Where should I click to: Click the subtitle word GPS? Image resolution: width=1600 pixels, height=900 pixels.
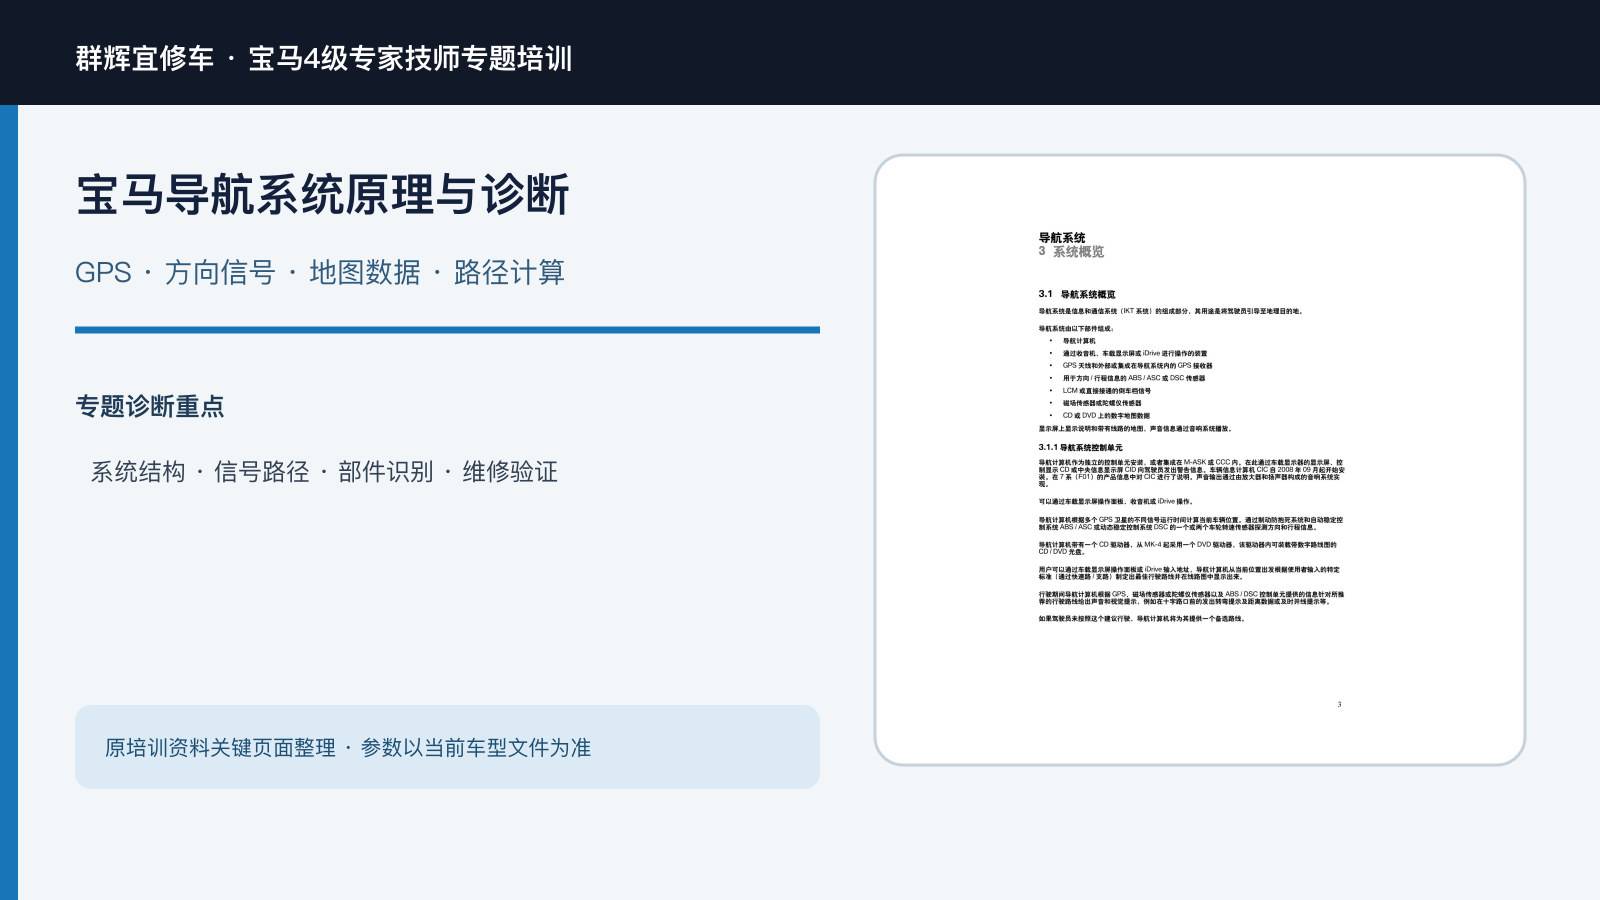(x=103, y=272)
